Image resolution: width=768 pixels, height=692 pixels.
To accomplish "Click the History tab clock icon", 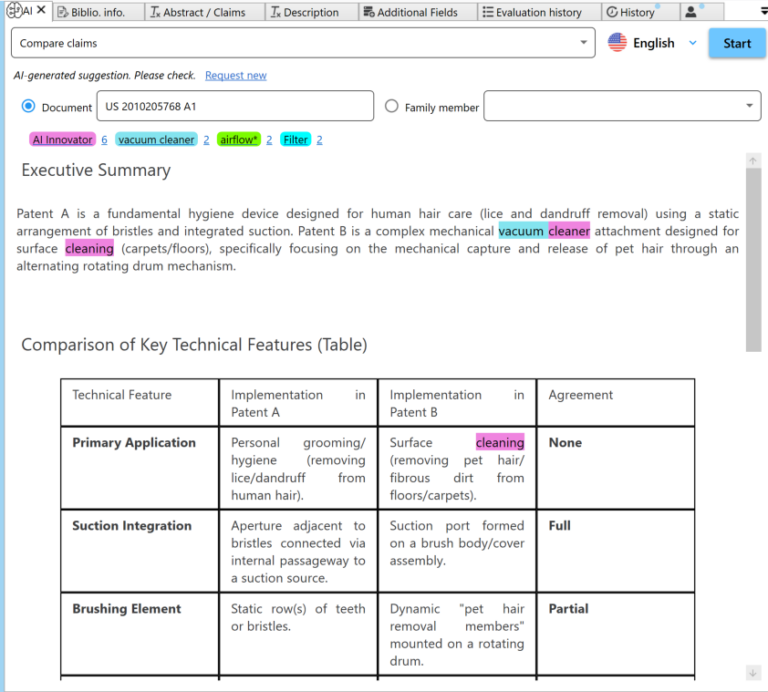I will tap(612, 12).
